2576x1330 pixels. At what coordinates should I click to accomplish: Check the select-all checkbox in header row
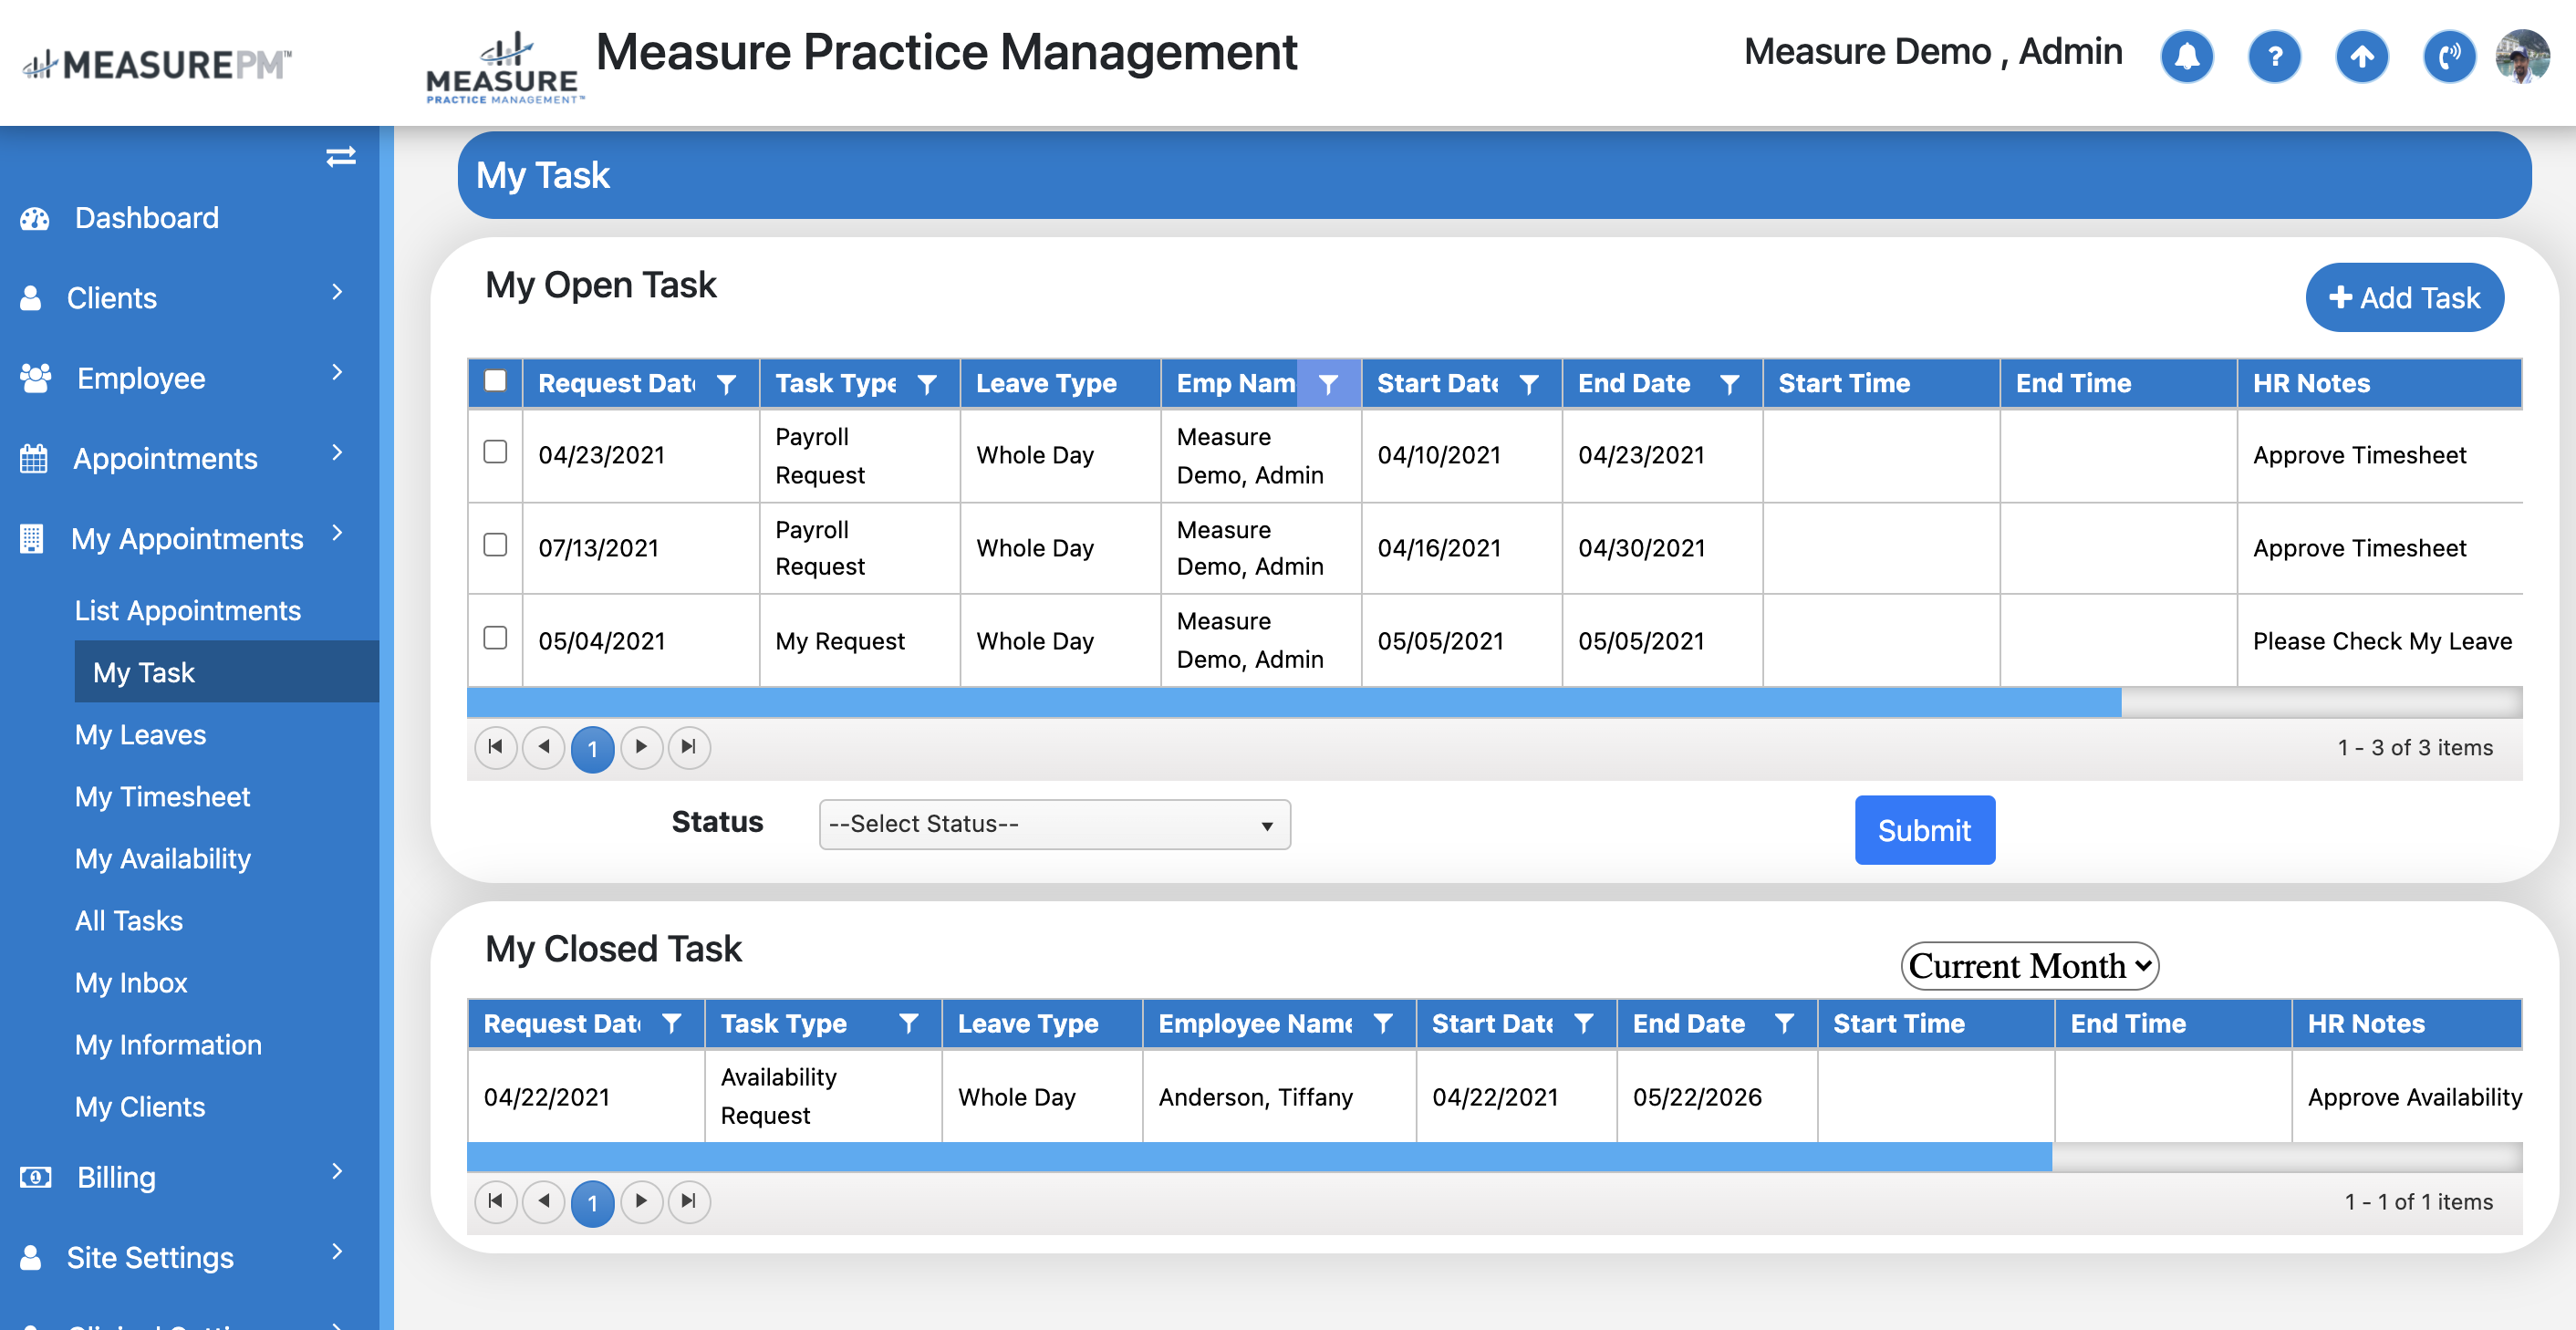click(x=495, y=381)
